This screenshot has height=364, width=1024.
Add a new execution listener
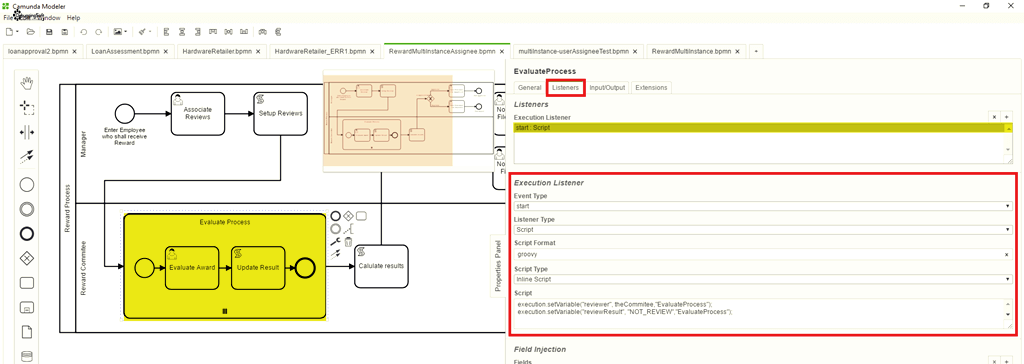click(1006, 117)
